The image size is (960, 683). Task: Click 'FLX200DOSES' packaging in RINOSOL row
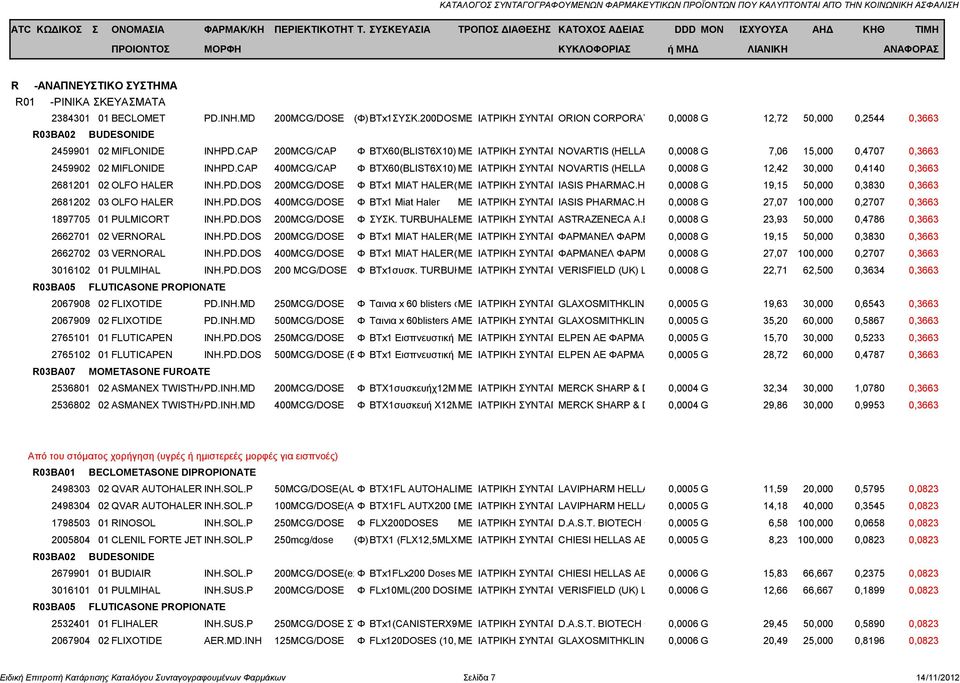click(x=404, y=523)
